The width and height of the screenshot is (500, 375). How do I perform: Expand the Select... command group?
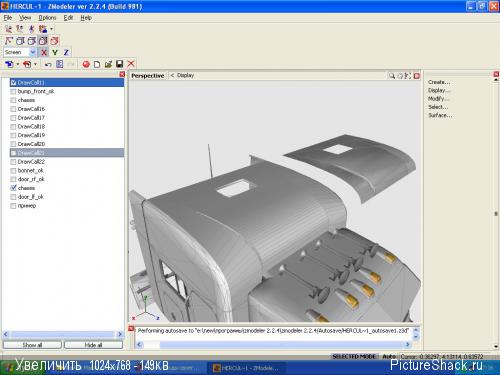click(x=438, y=107)
